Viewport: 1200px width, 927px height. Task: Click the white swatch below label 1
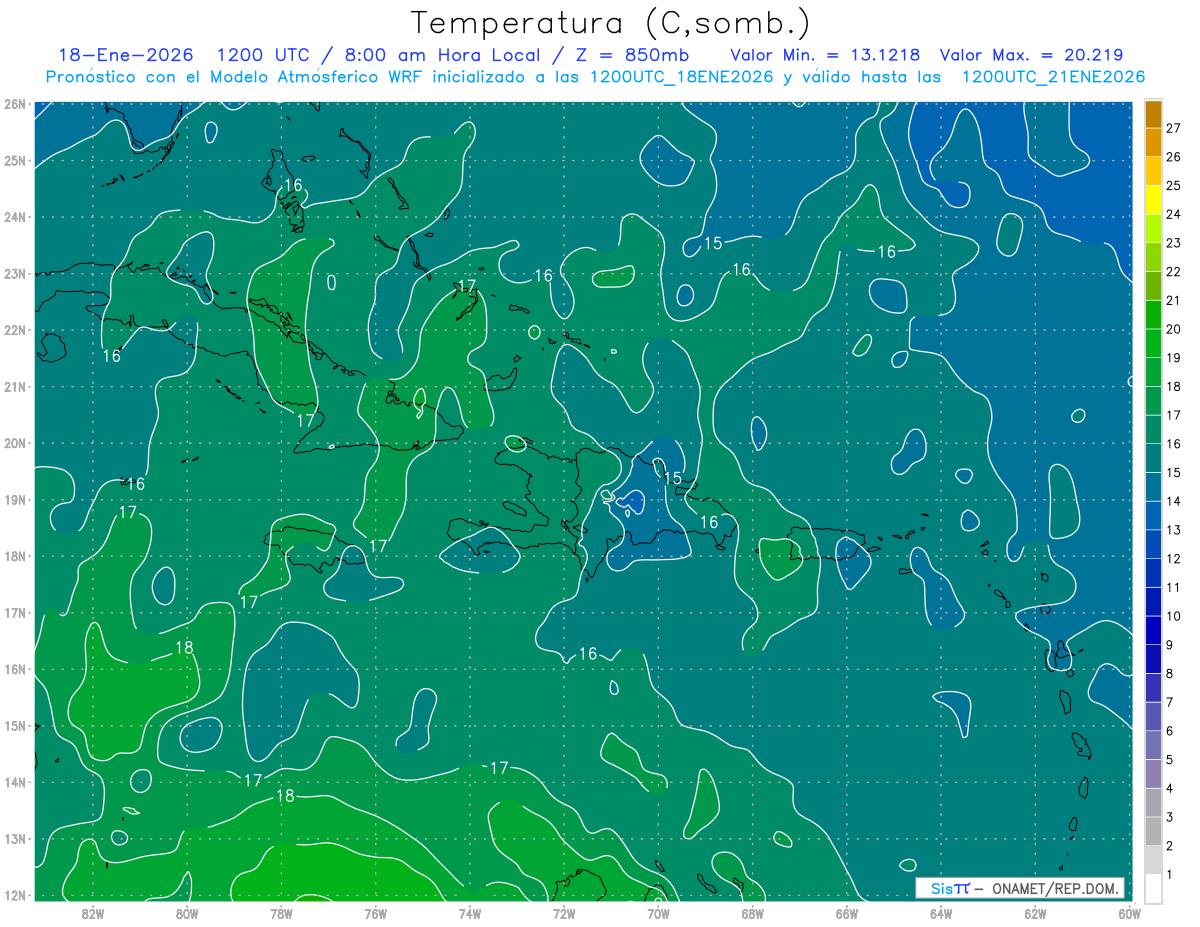click(1153, 888)
